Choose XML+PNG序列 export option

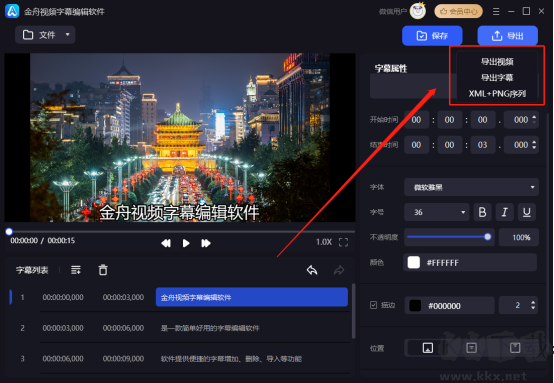[497, 94]
